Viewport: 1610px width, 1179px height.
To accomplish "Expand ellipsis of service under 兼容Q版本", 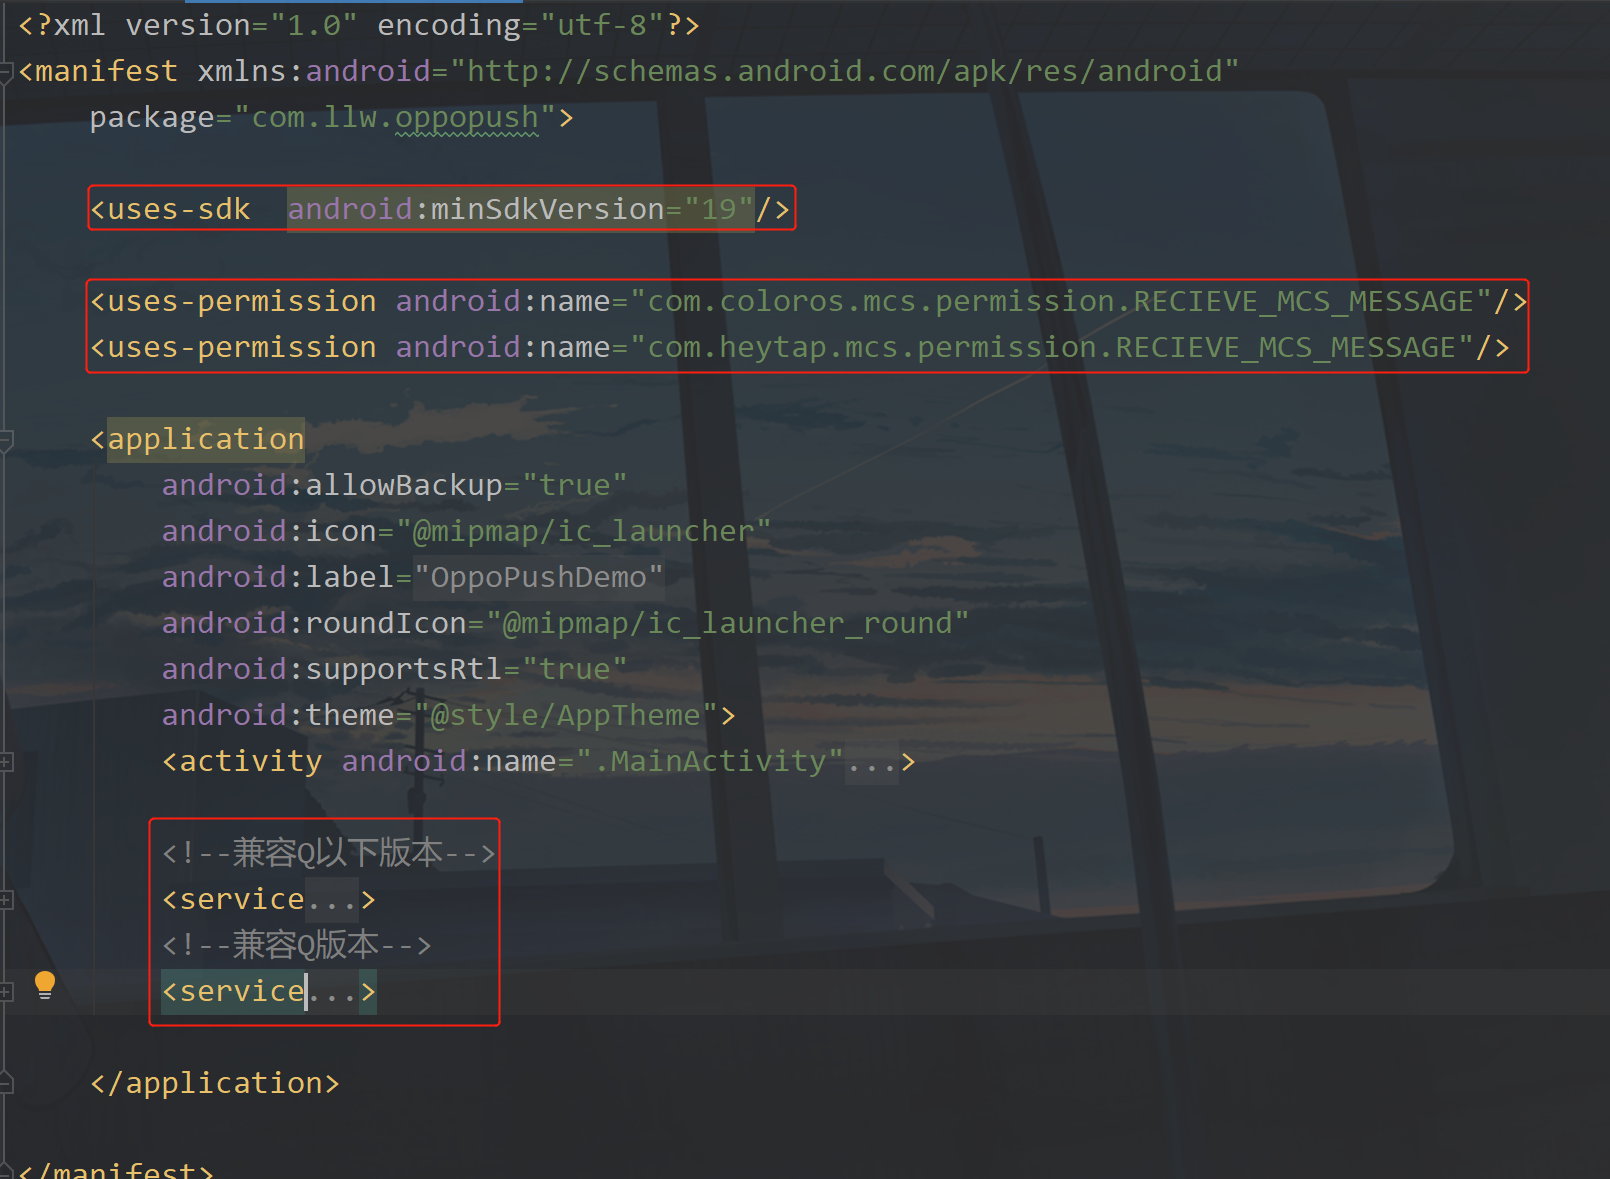I will tap(333, 992).
